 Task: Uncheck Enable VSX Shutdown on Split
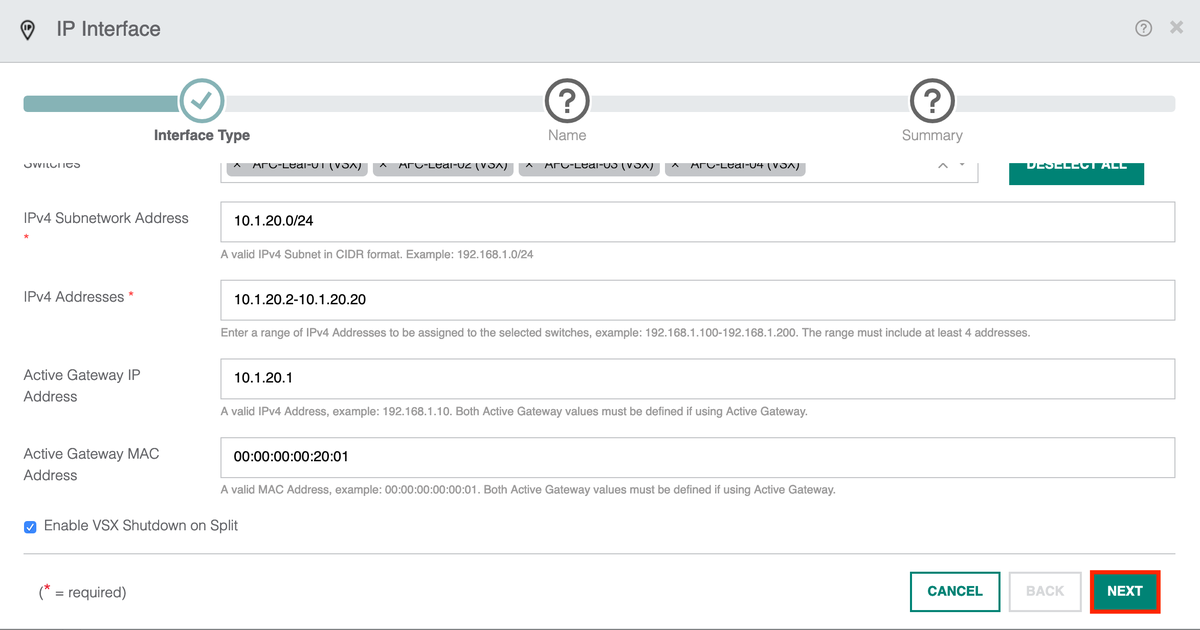coord(30,525)
